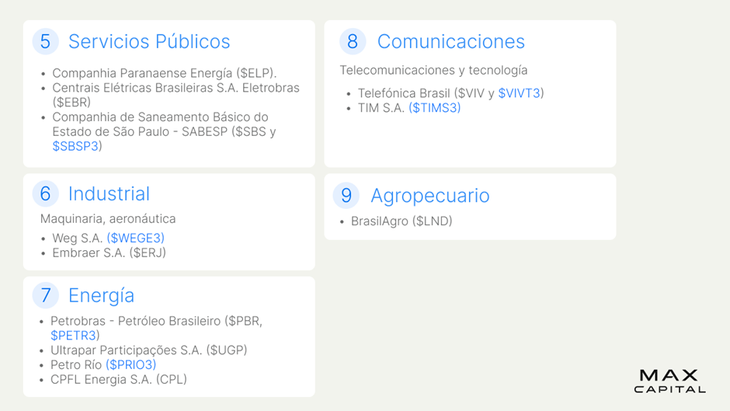Click the number 5 circle badge
This screenshot has height=411, width=730.
(x=45, y=41)
